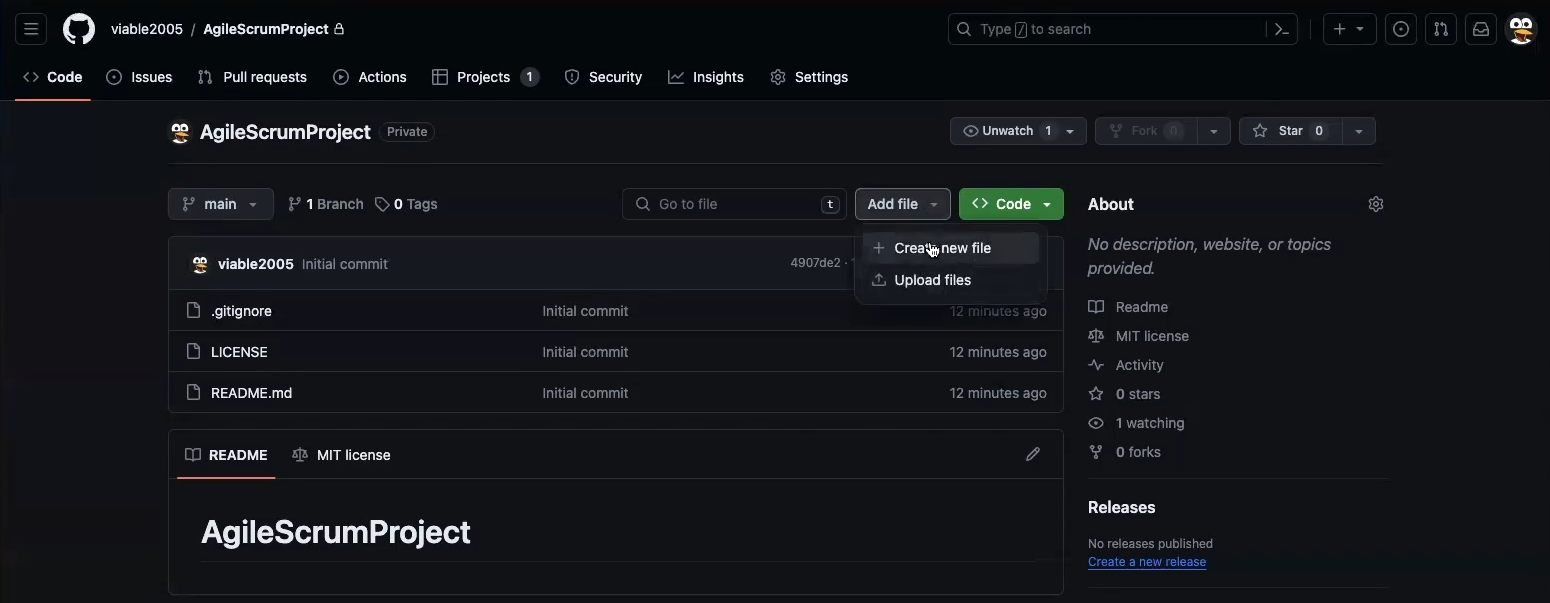This screenshot has height=603, width=1550.
Task: Expand the main branch dropdown
Action: (x=220, y=204)
